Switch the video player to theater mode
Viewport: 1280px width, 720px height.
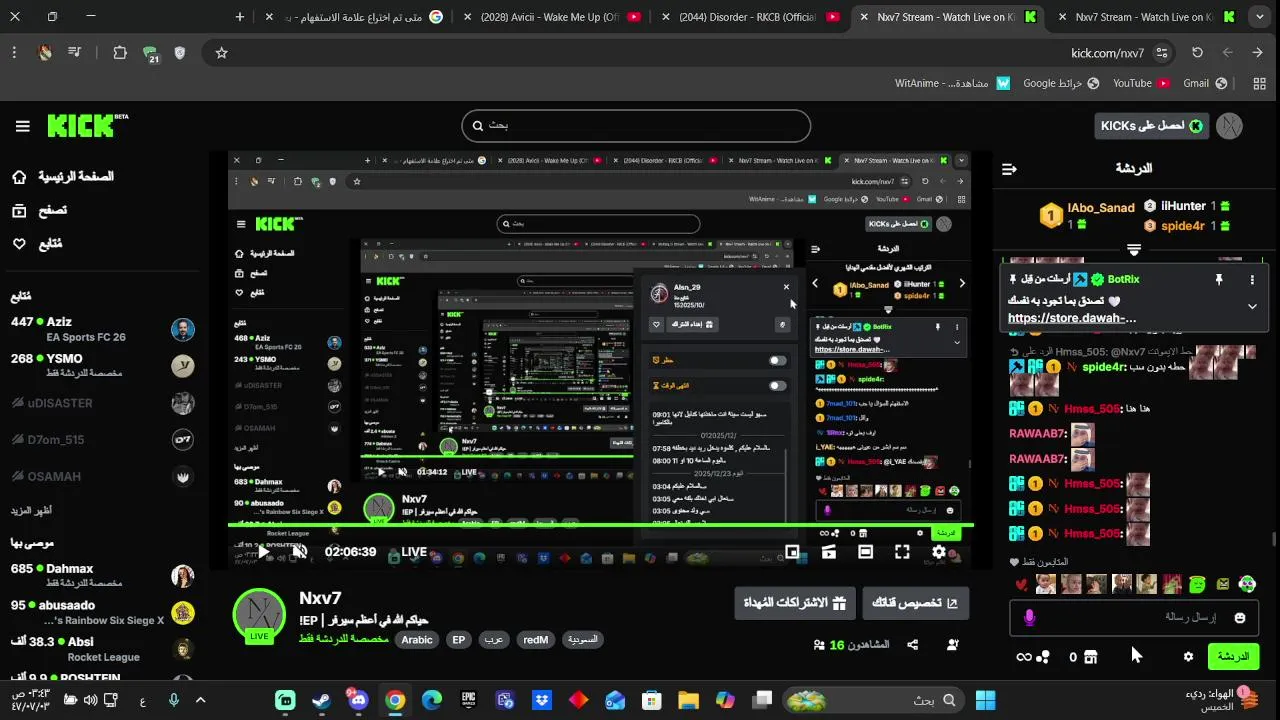click(x=866, y=552)
